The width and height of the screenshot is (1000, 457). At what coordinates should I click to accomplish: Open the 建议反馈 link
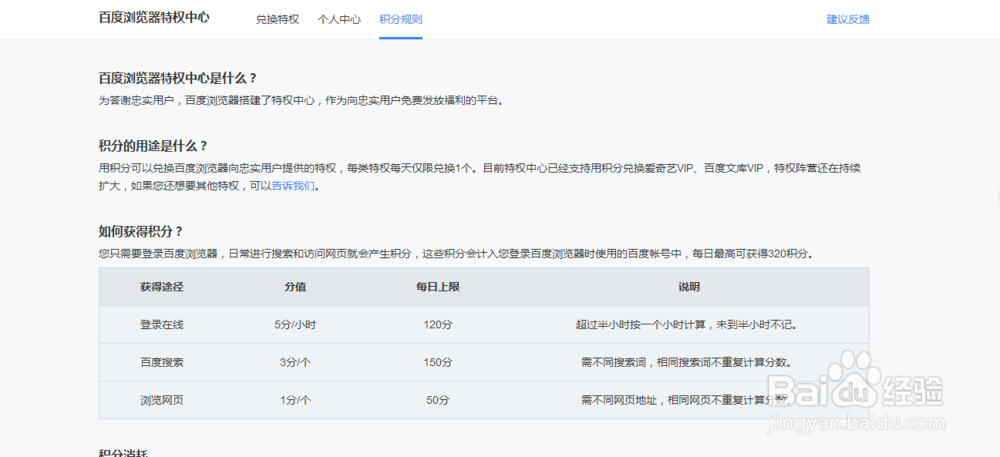(848, 19)
